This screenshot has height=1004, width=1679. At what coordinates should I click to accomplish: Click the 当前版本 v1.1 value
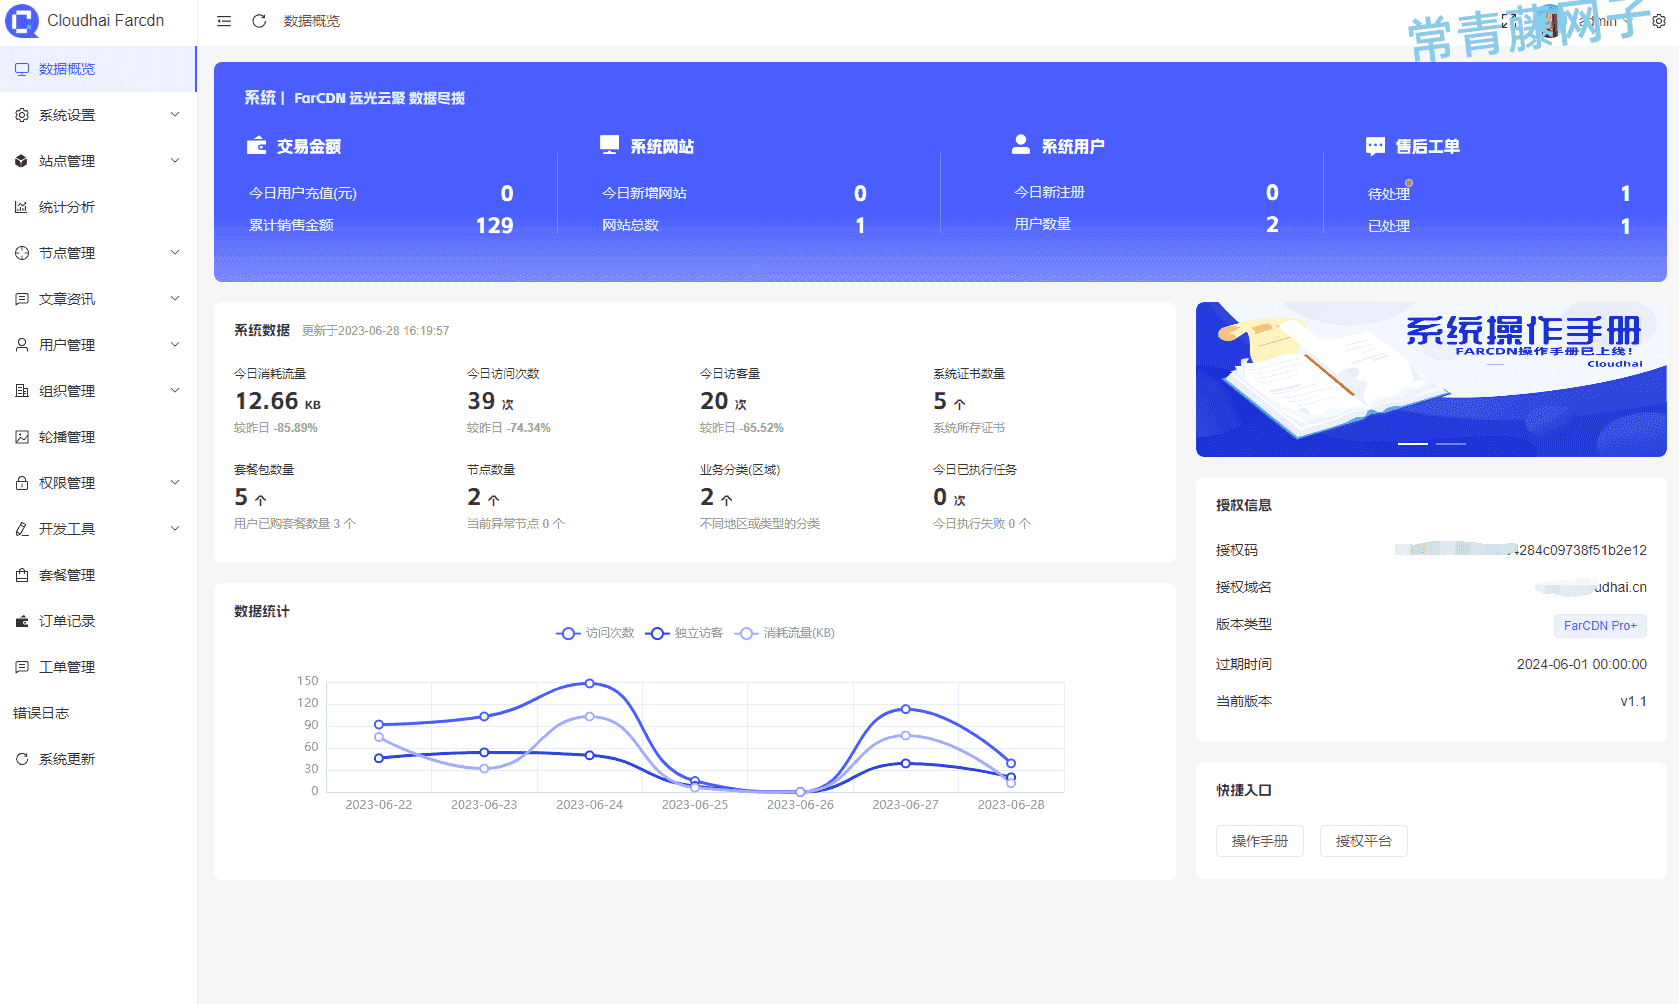click(1634, 701)
